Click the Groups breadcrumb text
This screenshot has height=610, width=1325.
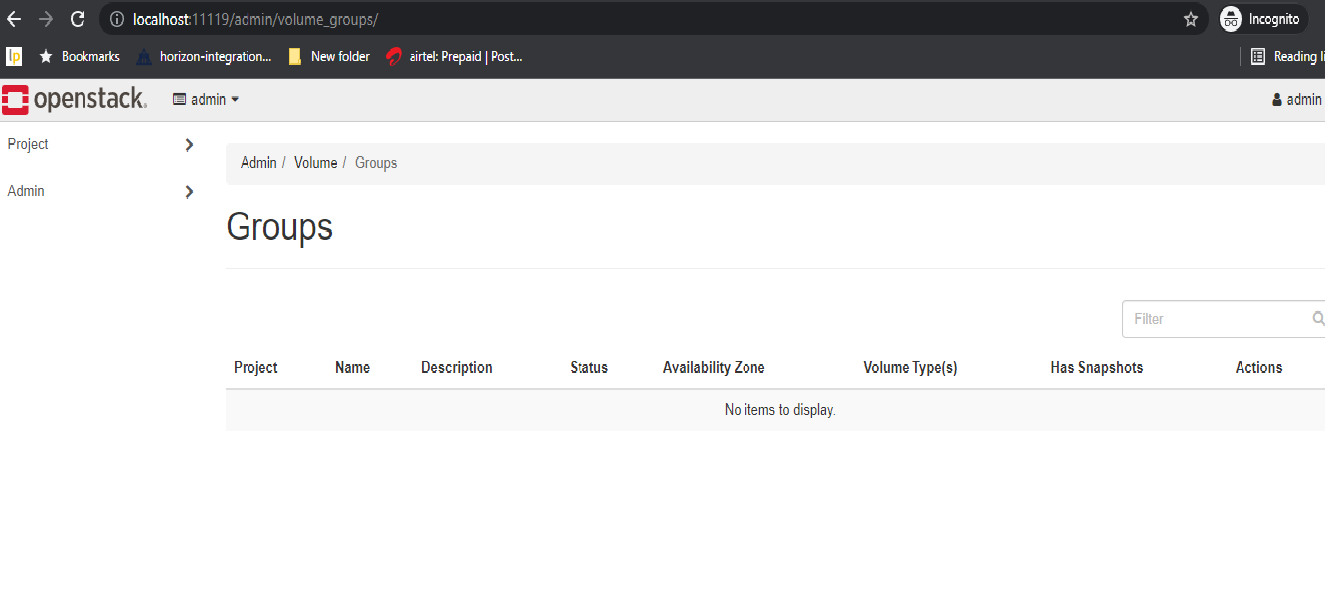pos(376,163)
